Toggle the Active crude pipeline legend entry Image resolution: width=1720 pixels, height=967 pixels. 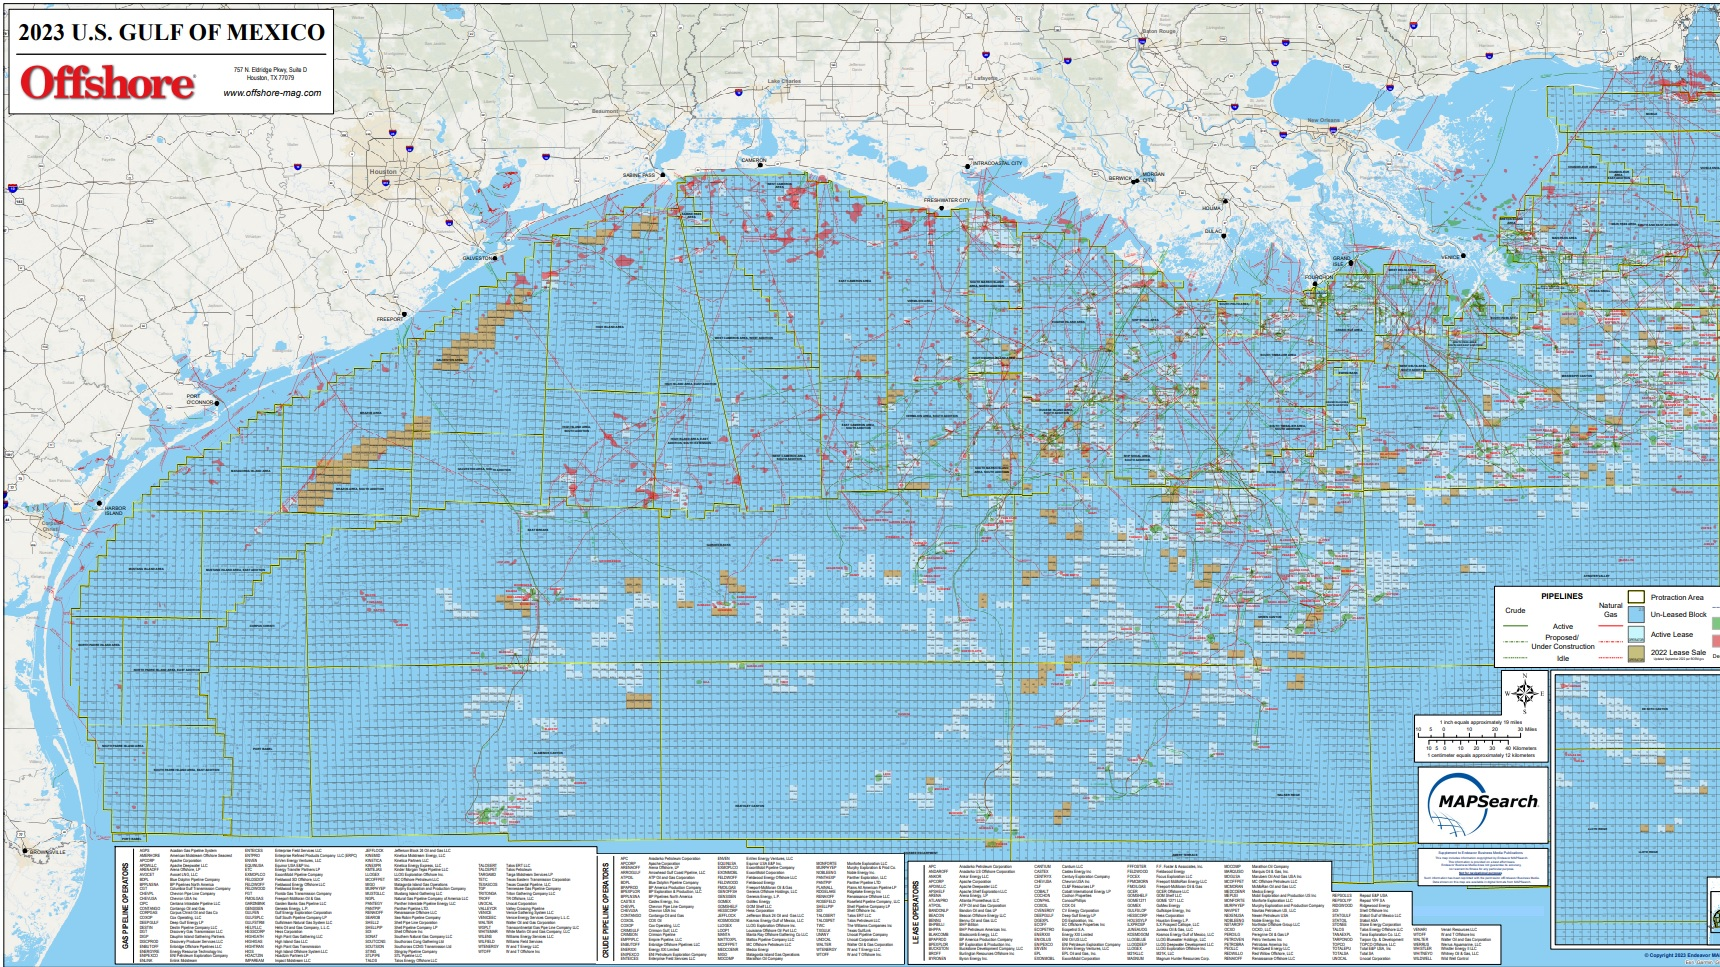pyautogui.click(x=1515, y=626)
